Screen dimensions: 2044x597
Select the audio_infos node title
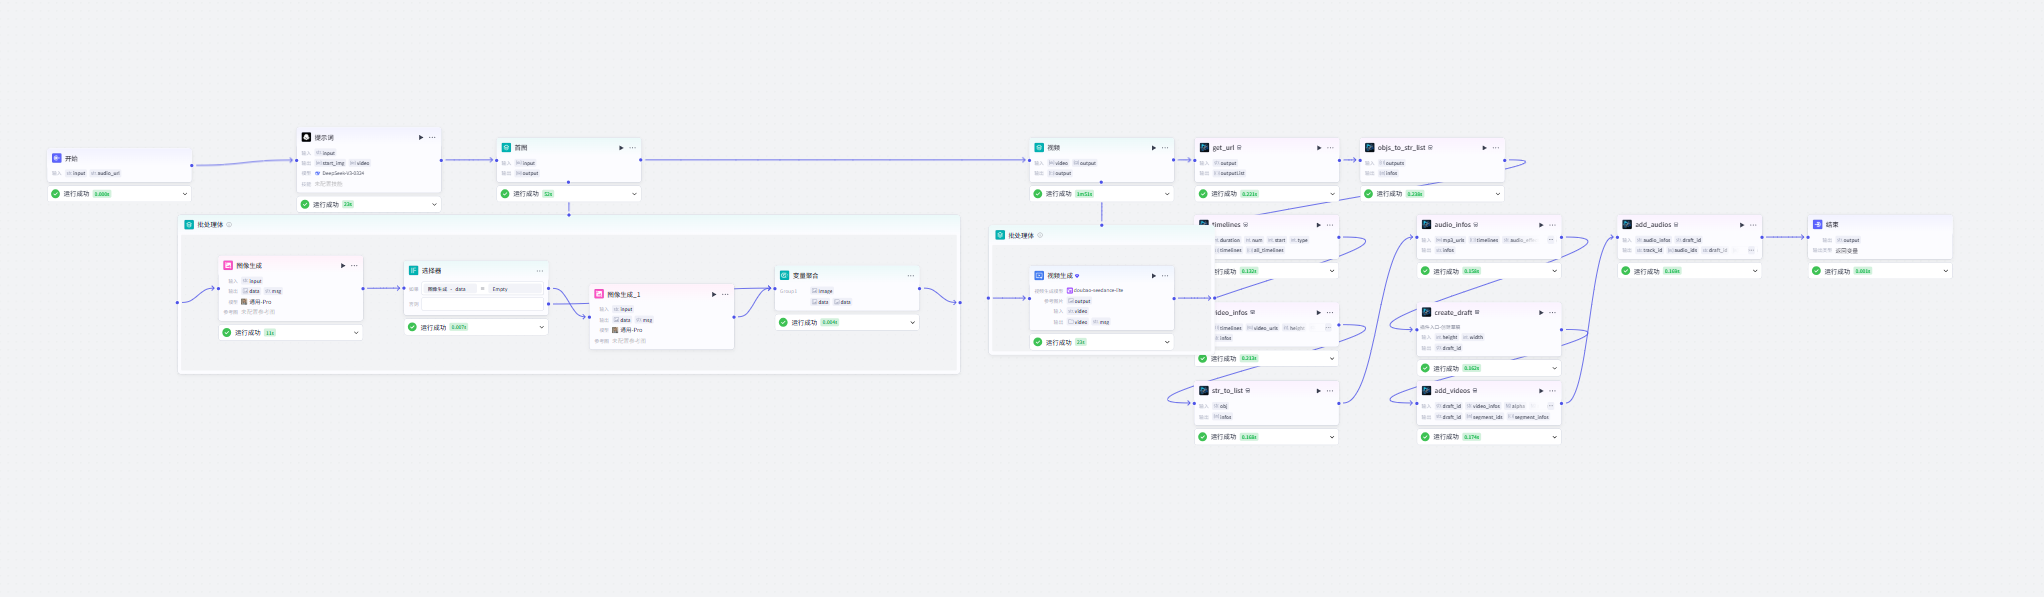point(1452,225)
